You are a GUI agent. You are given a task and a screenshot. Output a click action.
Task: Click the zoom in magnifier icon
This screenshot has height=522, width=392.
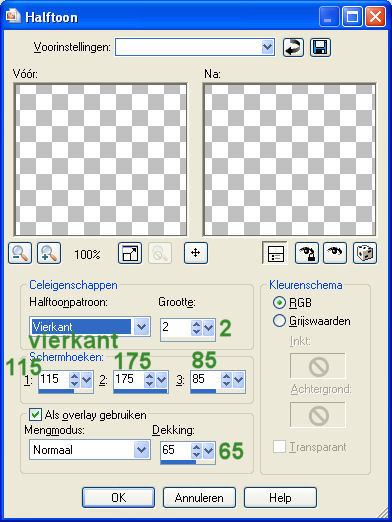[x=49, y=253]
